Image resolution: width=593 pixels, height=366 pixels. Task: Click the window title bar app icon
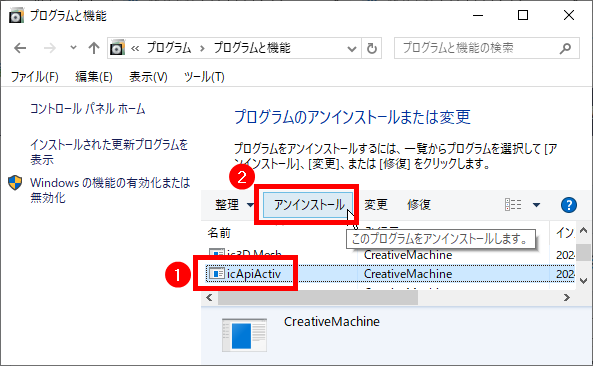16,16
